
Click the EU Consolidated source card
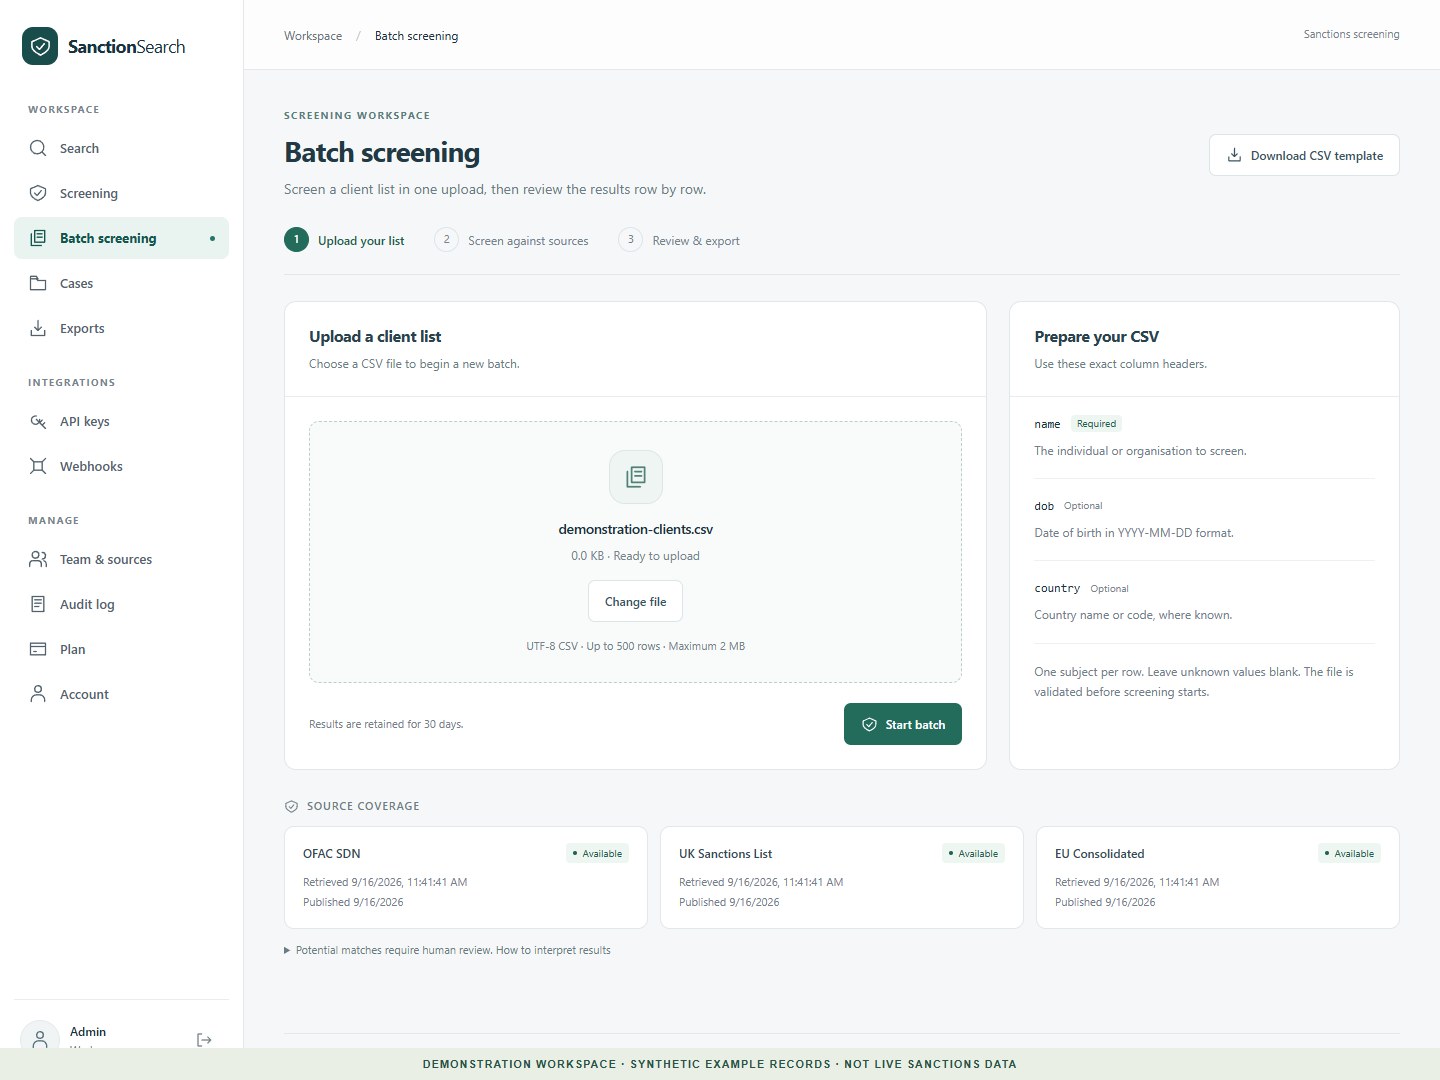pyautogui.click(x=1218, y=877)
